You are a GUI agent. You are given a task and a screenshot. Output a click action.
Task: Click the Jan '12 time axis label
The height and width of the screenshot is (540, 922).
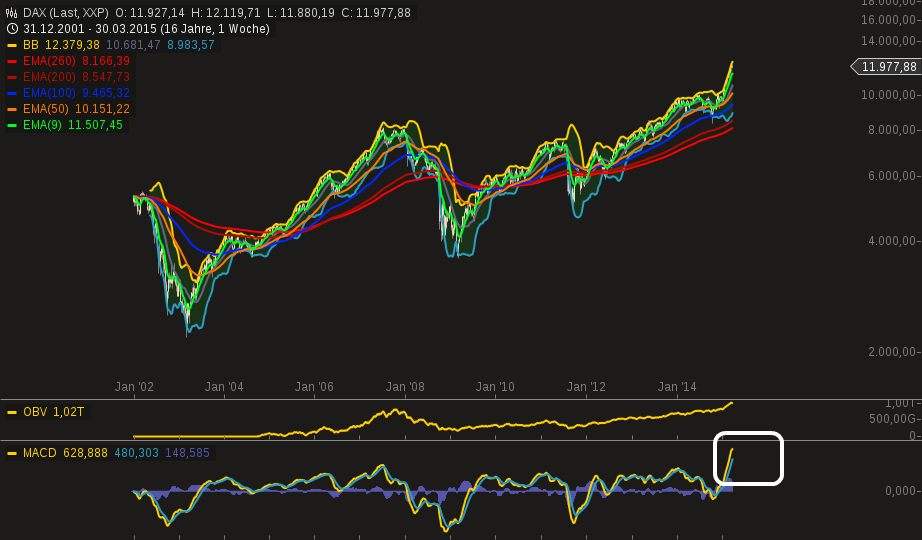[586, 386]
